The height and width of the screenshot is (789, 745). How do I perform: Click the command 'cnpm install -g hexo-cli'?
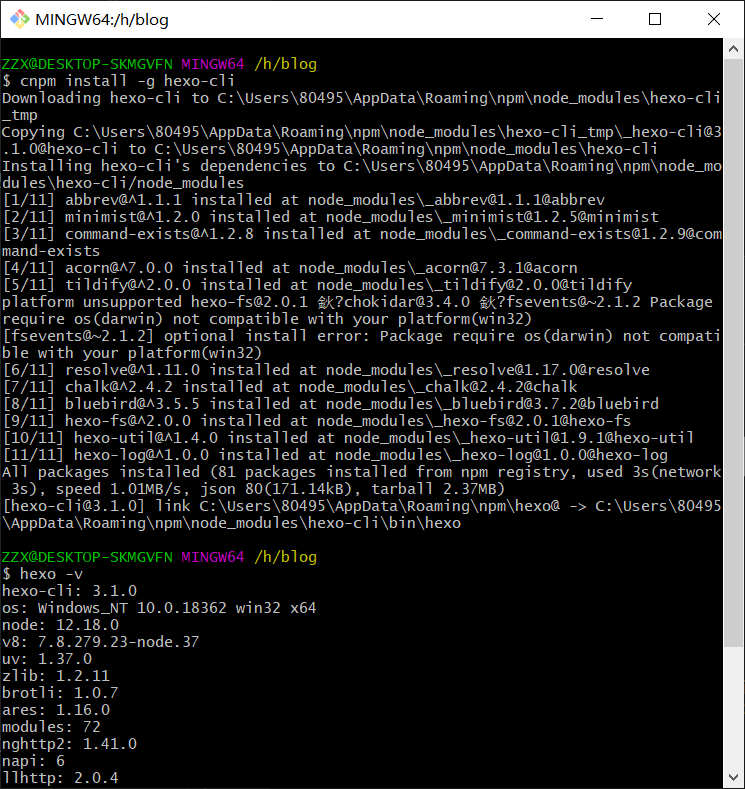[x=127, y=81]
